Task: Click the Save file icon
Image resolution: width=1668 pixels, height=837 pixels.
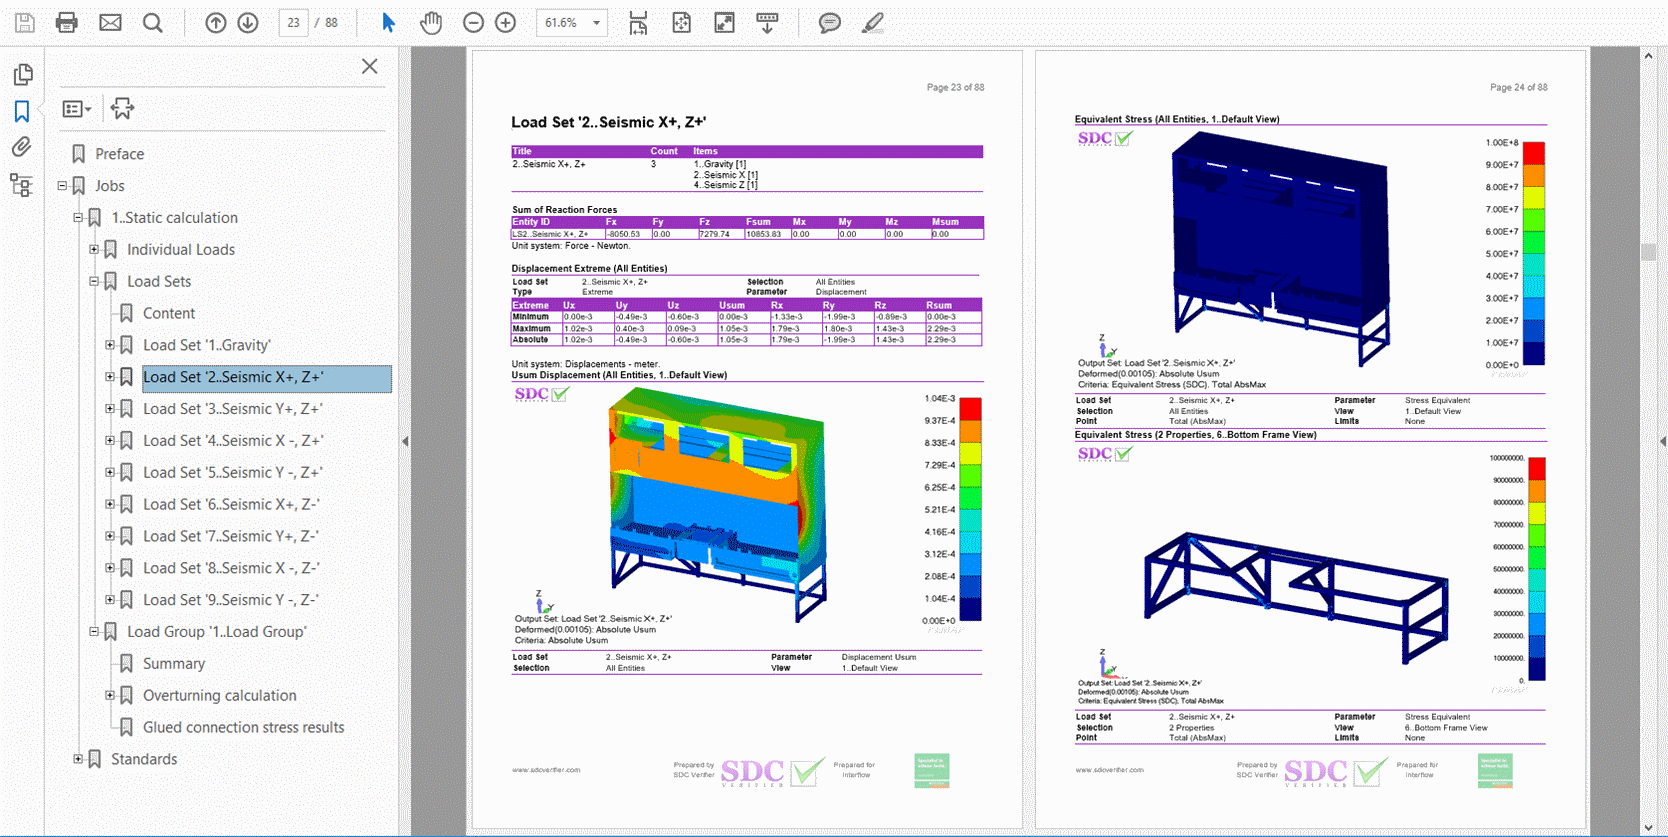Action: pos(24,22)
